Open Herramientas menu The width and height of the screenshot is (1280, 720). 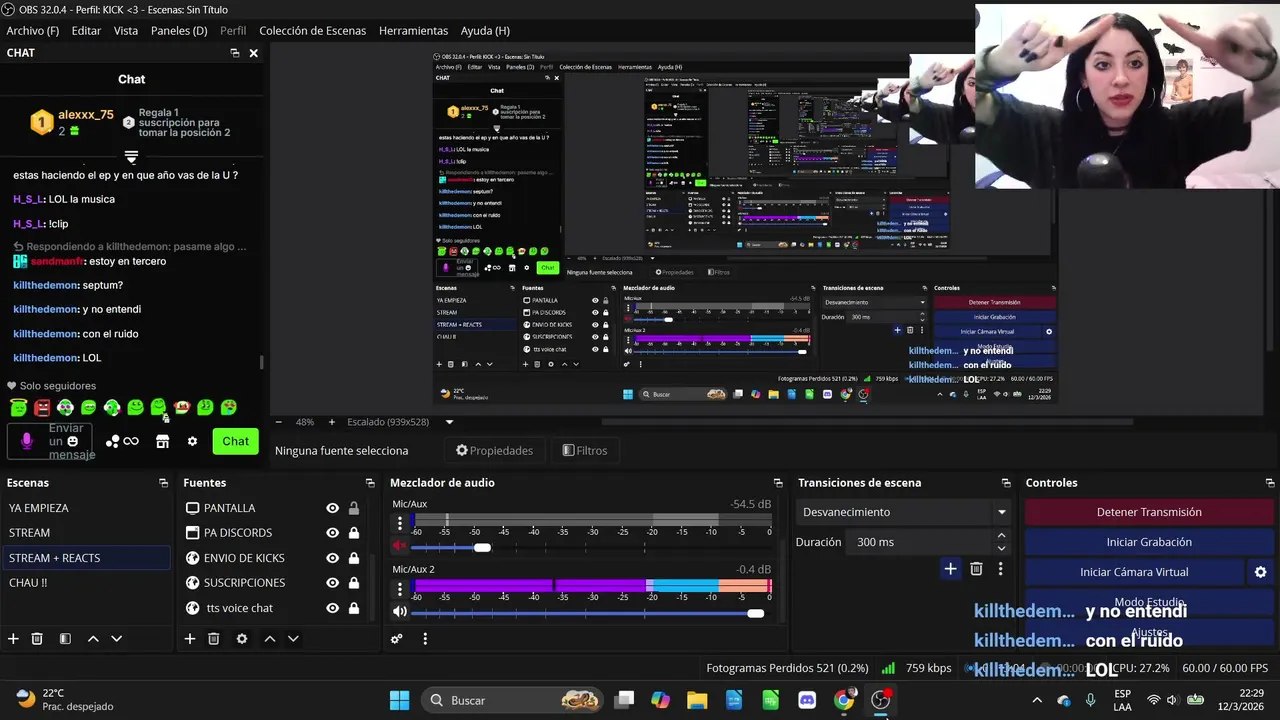tap(413, 31)
